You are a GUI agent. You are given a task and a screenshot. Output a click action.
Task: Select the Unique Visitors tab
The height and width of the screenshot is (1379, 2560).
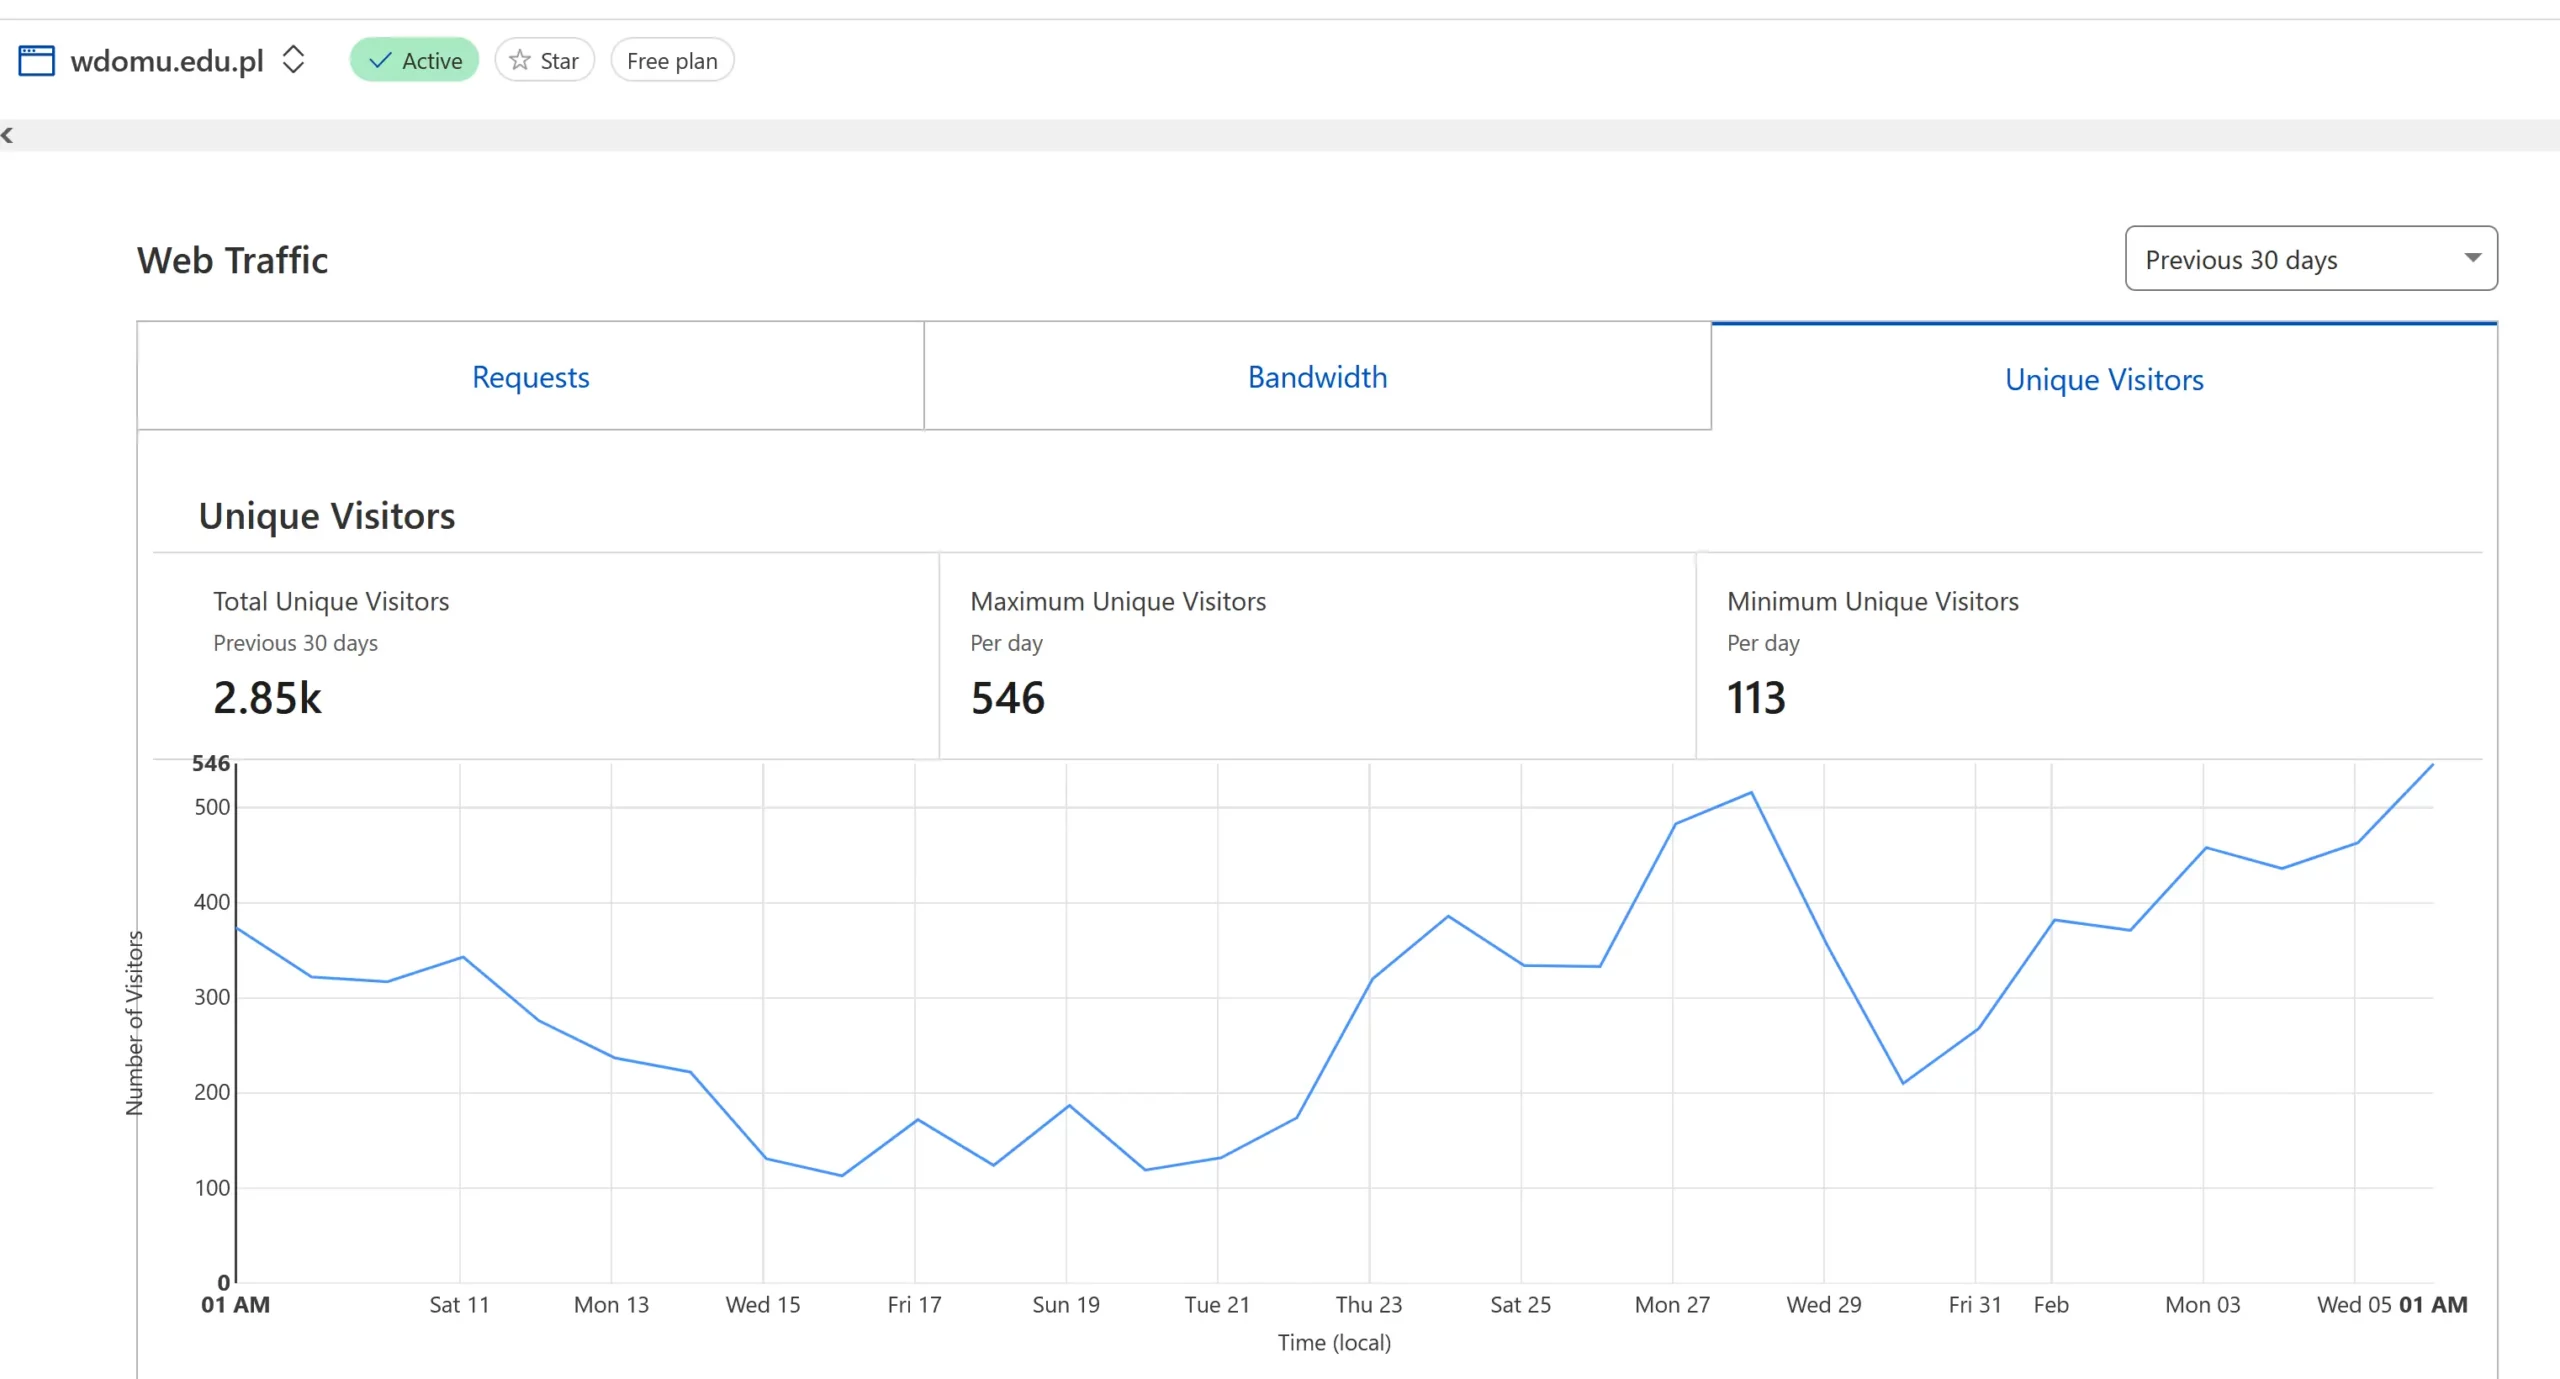pos(2104,379)
